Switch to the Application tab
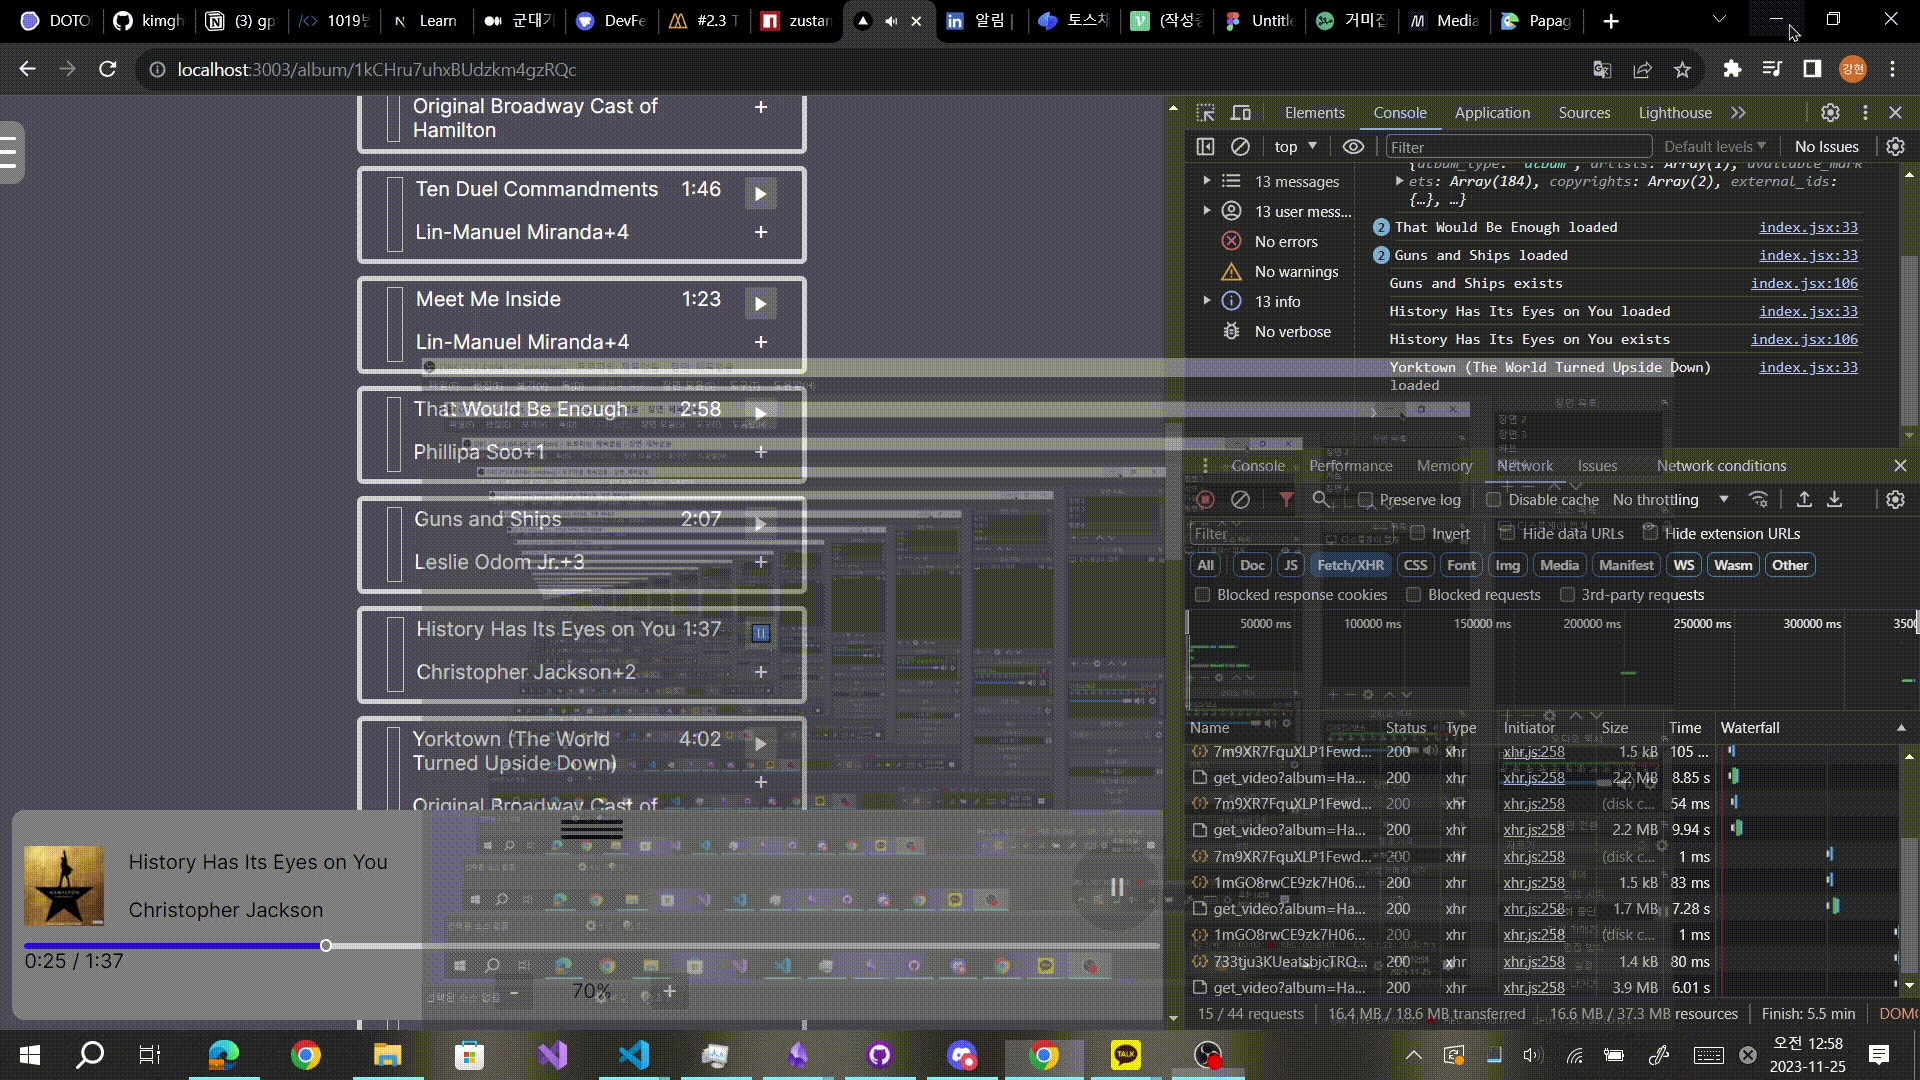The height and width of the screenshot is (1080, 1920). tap(1492, 113)
